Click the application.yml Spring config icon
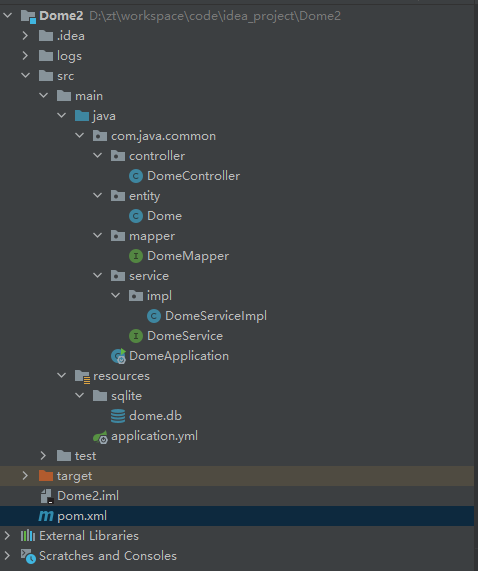This screenshot has width=478, height=571. click(x=100, y=437)
